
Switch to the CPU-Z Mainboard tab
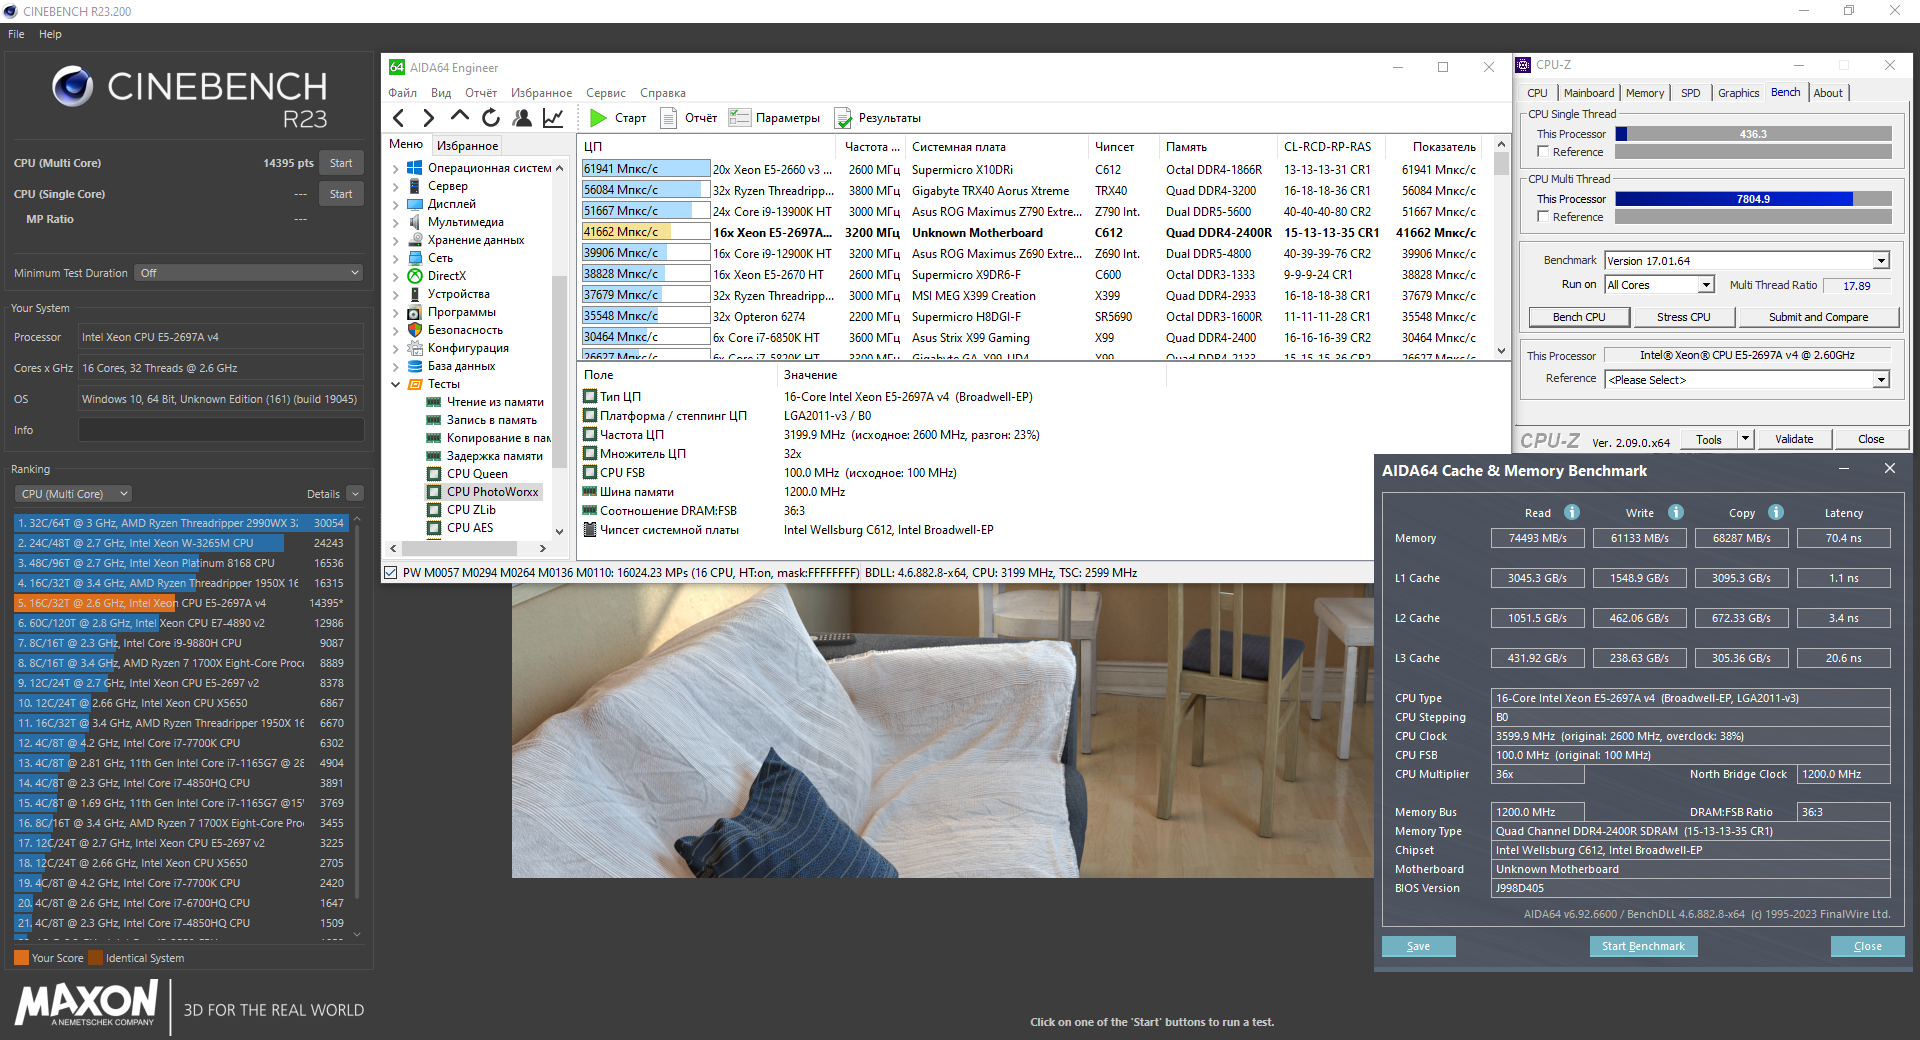[1589, 93]
